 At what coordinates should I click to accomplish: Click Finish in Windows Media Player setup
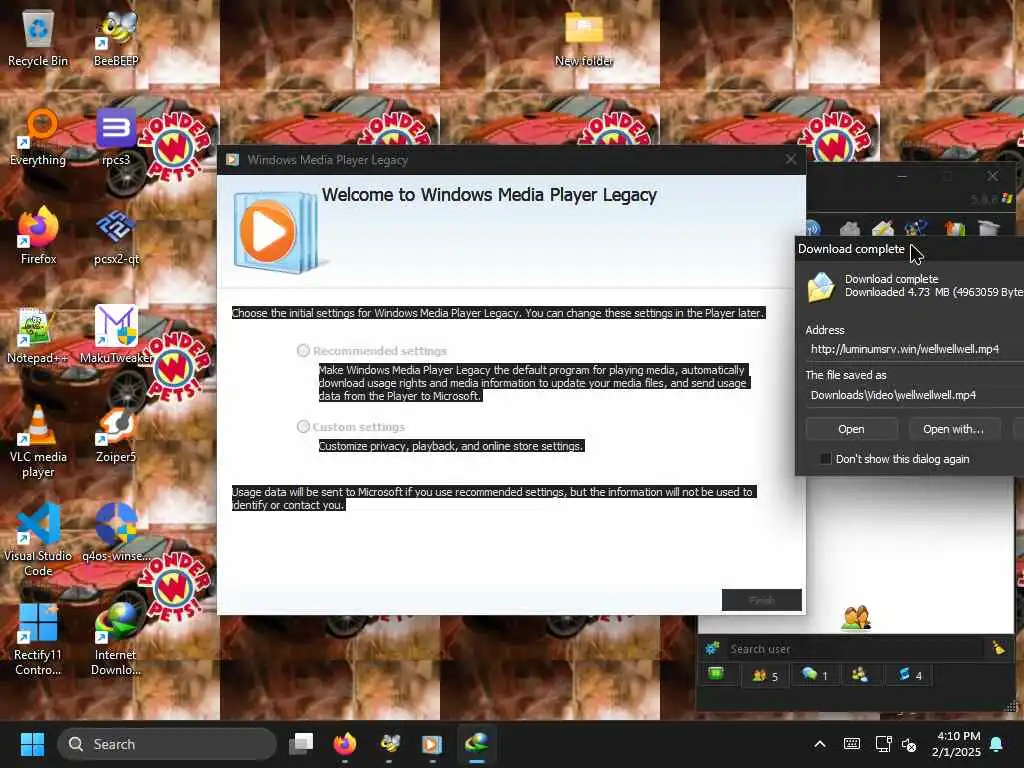point(761,600)
